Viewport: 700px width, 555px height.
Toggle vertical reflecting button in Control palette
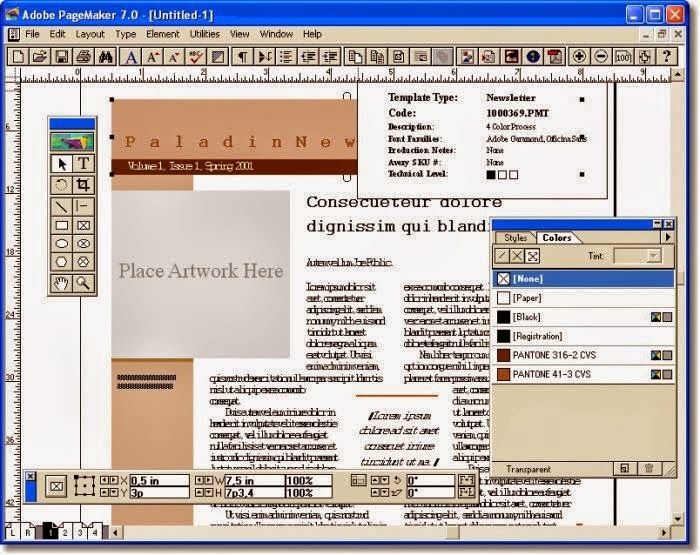pyautogui.click(x=466, y=492)
